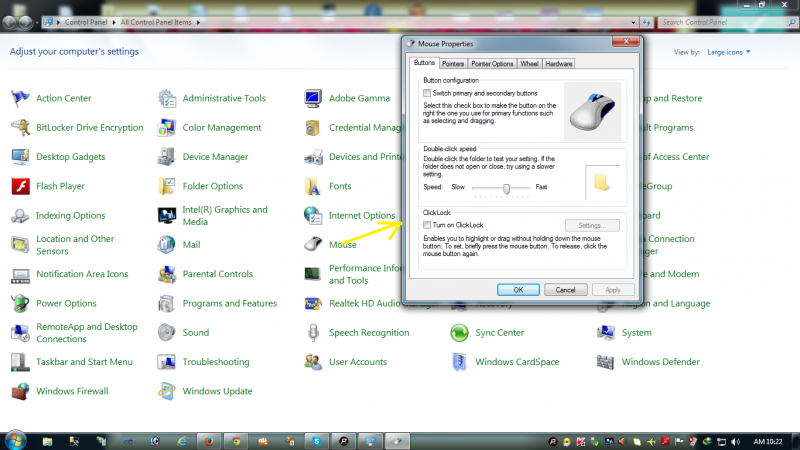This screenshot has width=800, height=450.
Task: Enable Switch primary and secondary buttons
Action: click(x=427, y=92)
